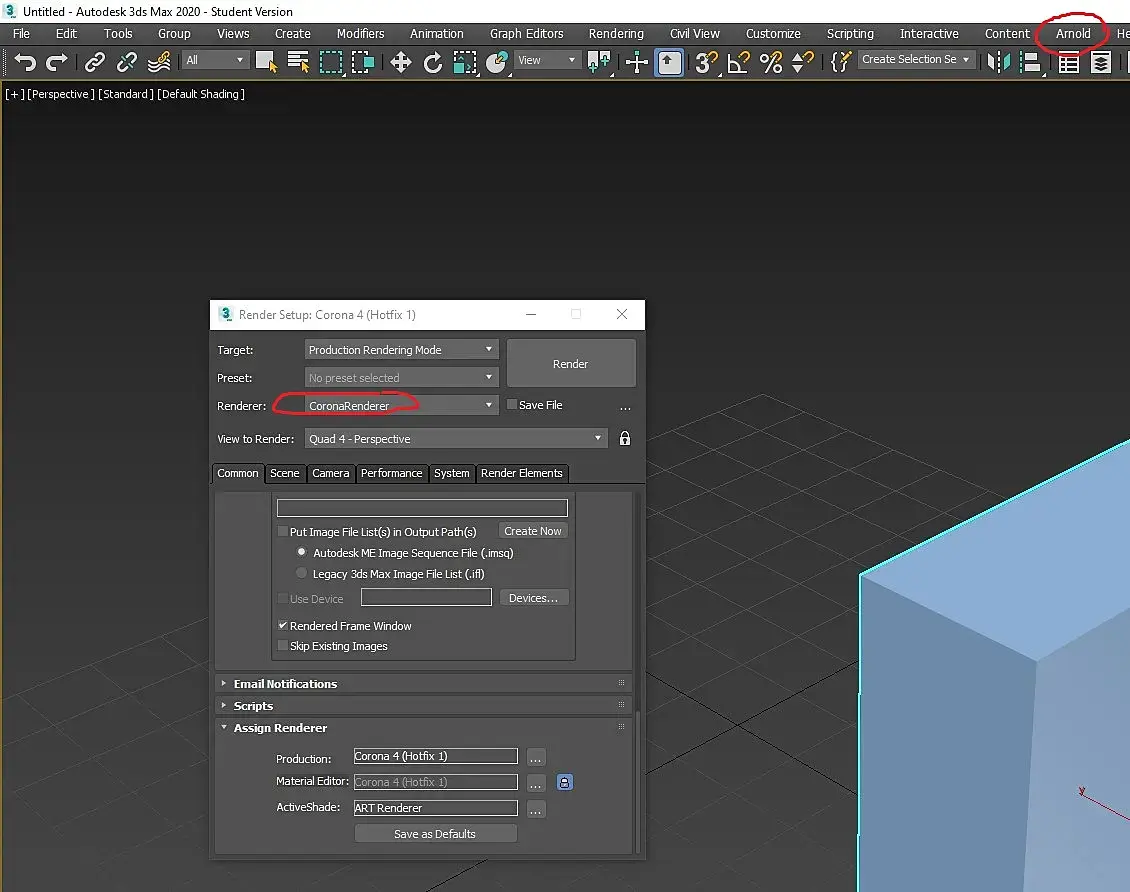Toggle the Percent Snap icon
1130x892 pixels.
click(x=770, y=62)
